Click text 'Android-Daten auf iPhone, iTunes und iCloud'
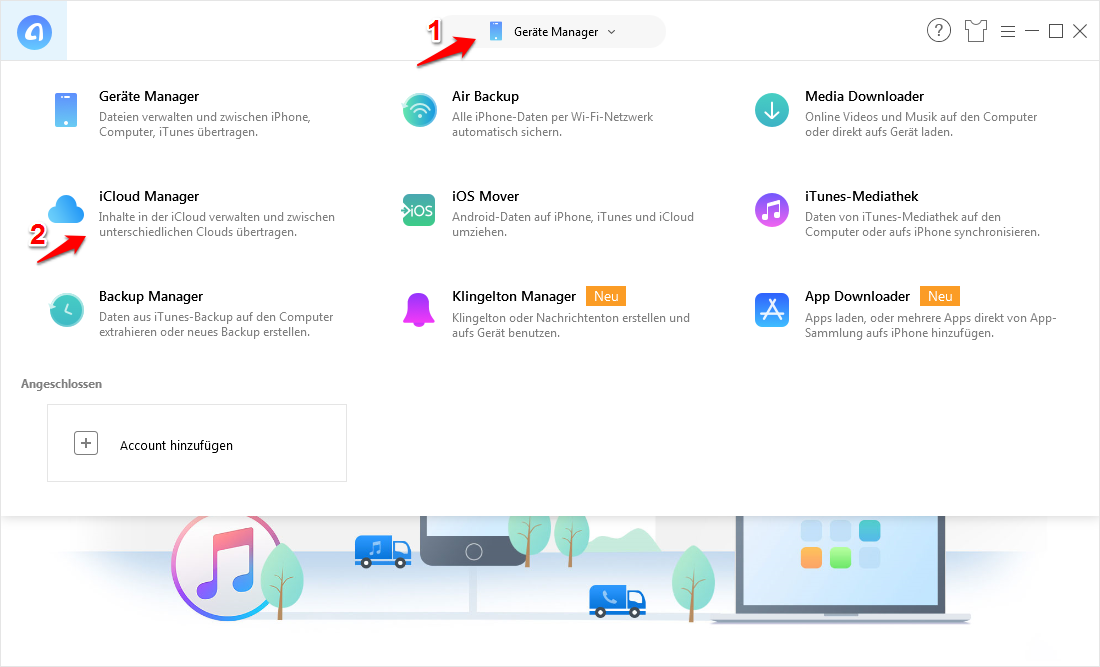 tap(573, 217)
